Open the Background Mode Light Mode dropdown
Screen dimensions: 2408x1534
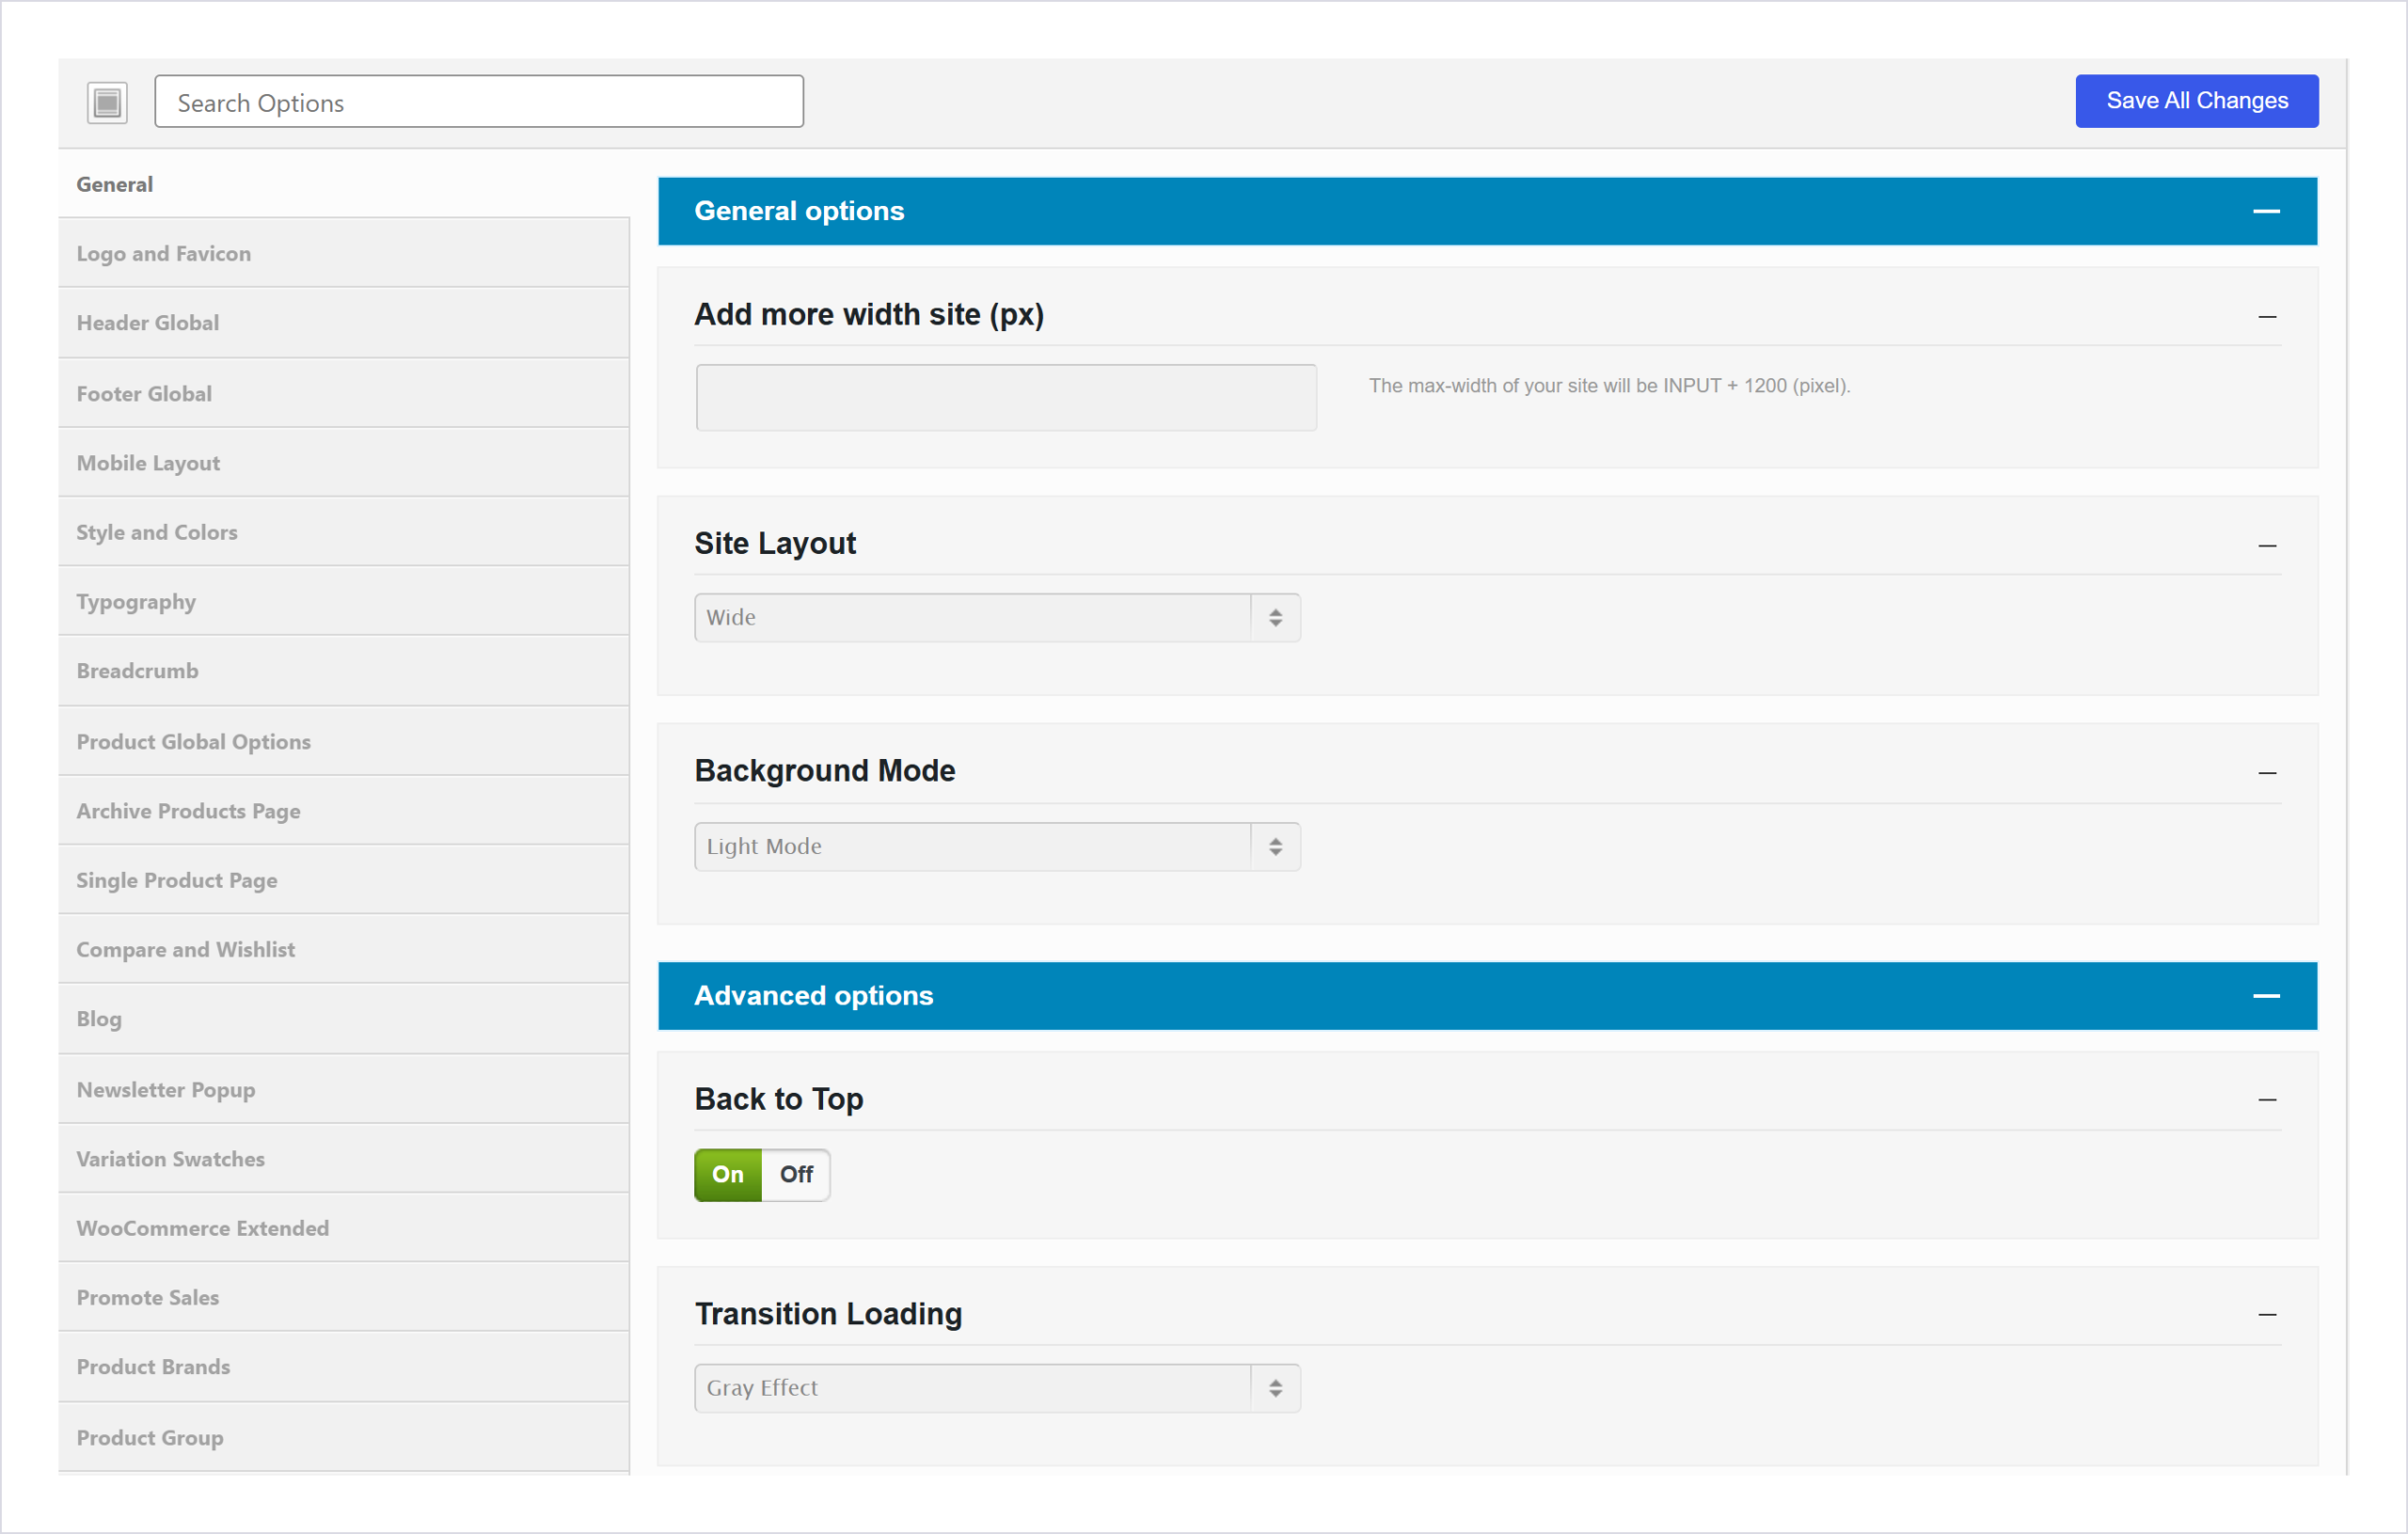[997, 847]
